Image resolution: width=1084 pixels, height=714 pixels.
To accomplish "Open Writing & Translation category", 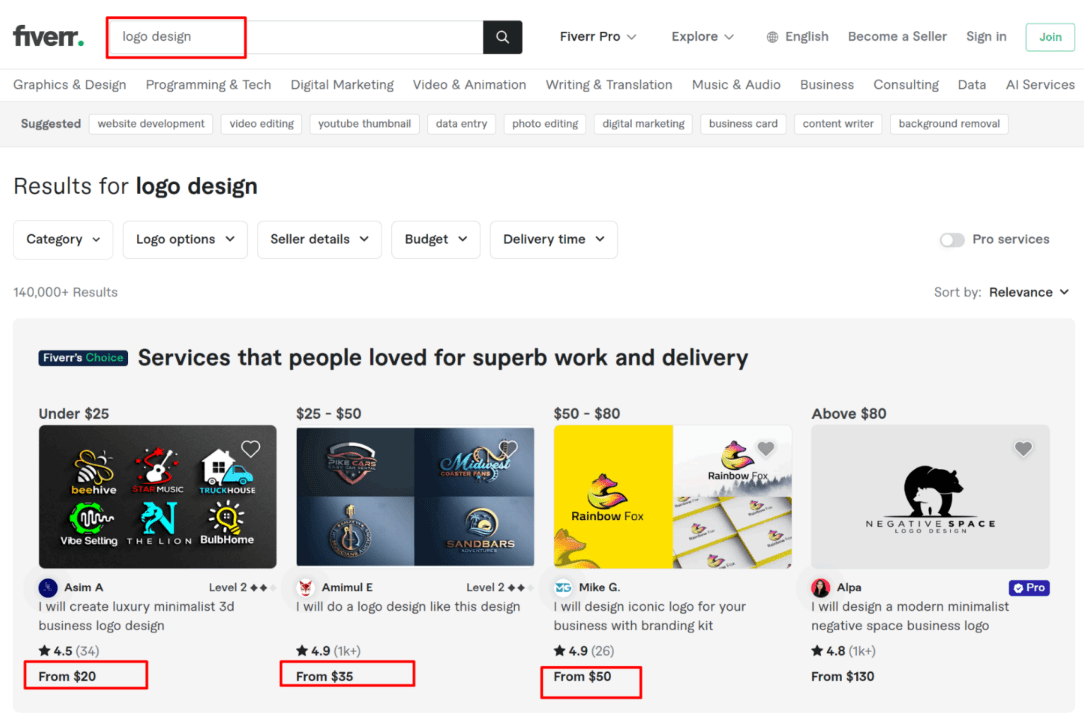I will [609, 85].
